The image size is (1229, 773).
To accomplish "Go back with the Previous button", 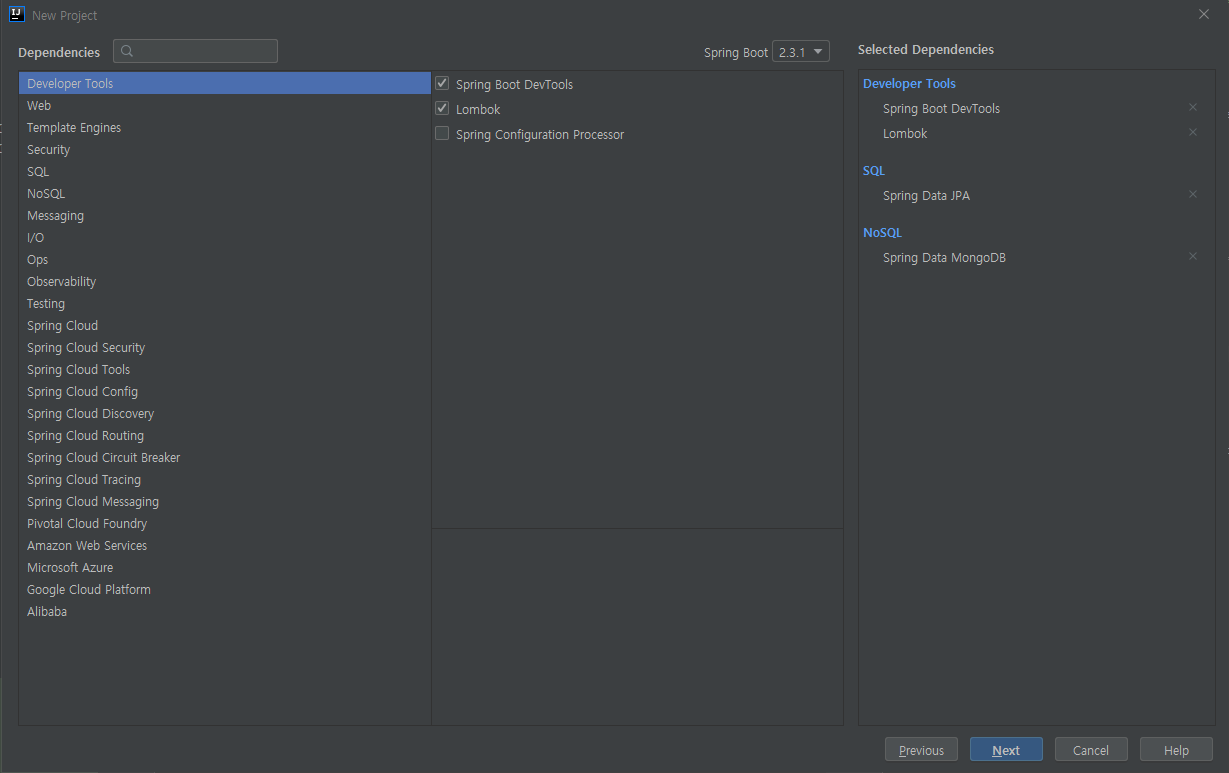I will [x=921, y=750].
